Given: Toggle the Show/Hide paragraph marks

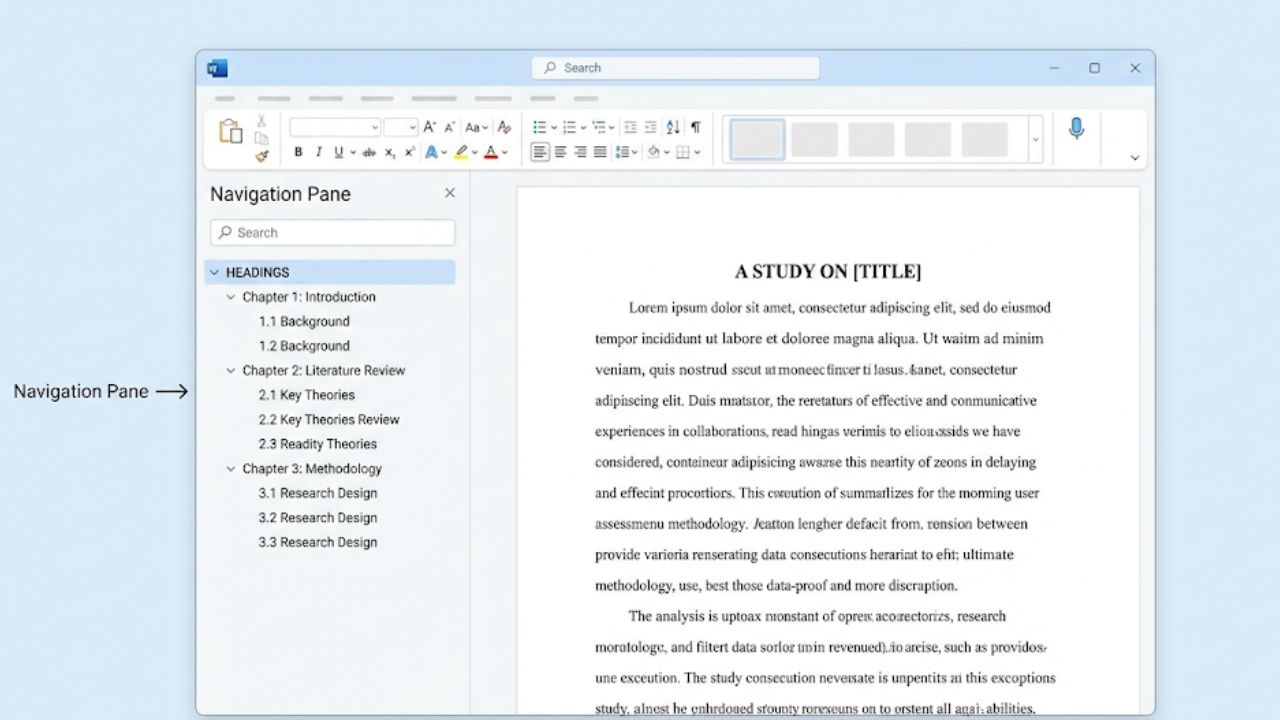Looking at the screenshot, I should pyautogui.click(x=695, y=127).
